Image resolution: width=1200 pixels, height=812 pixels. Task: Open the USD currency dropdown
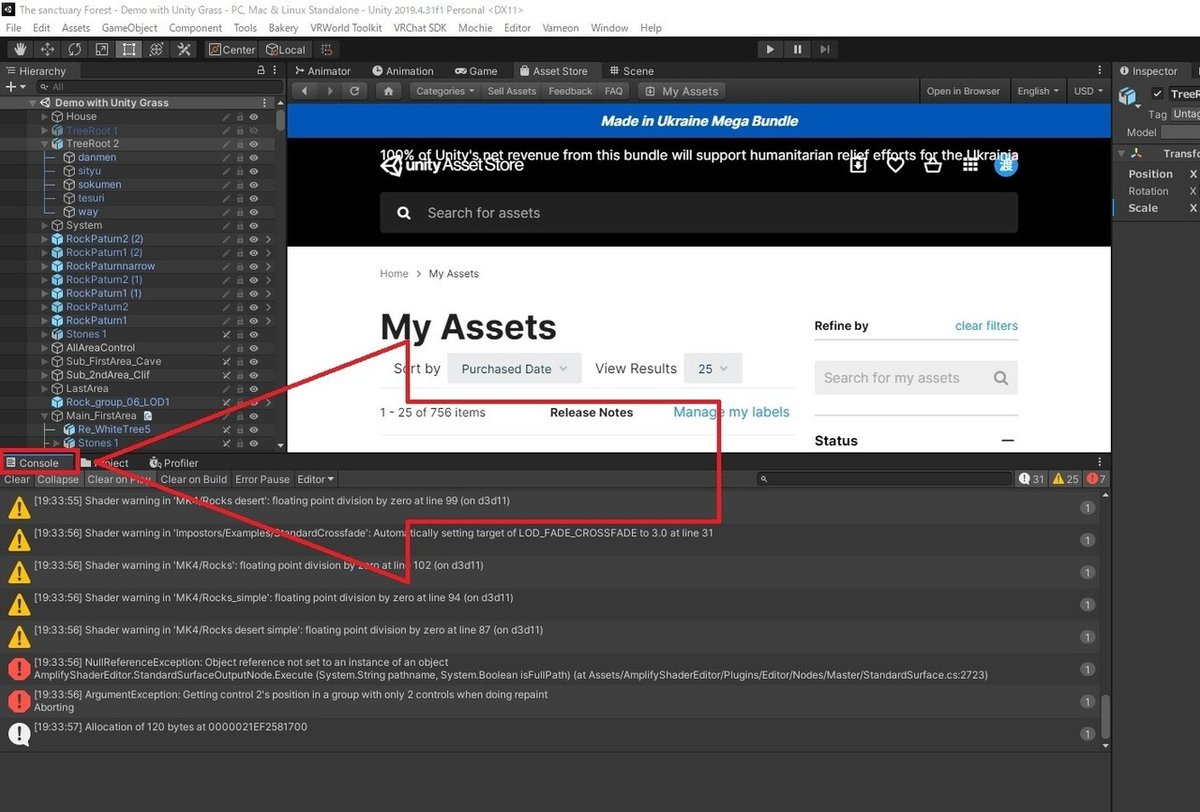(1087, 91)
